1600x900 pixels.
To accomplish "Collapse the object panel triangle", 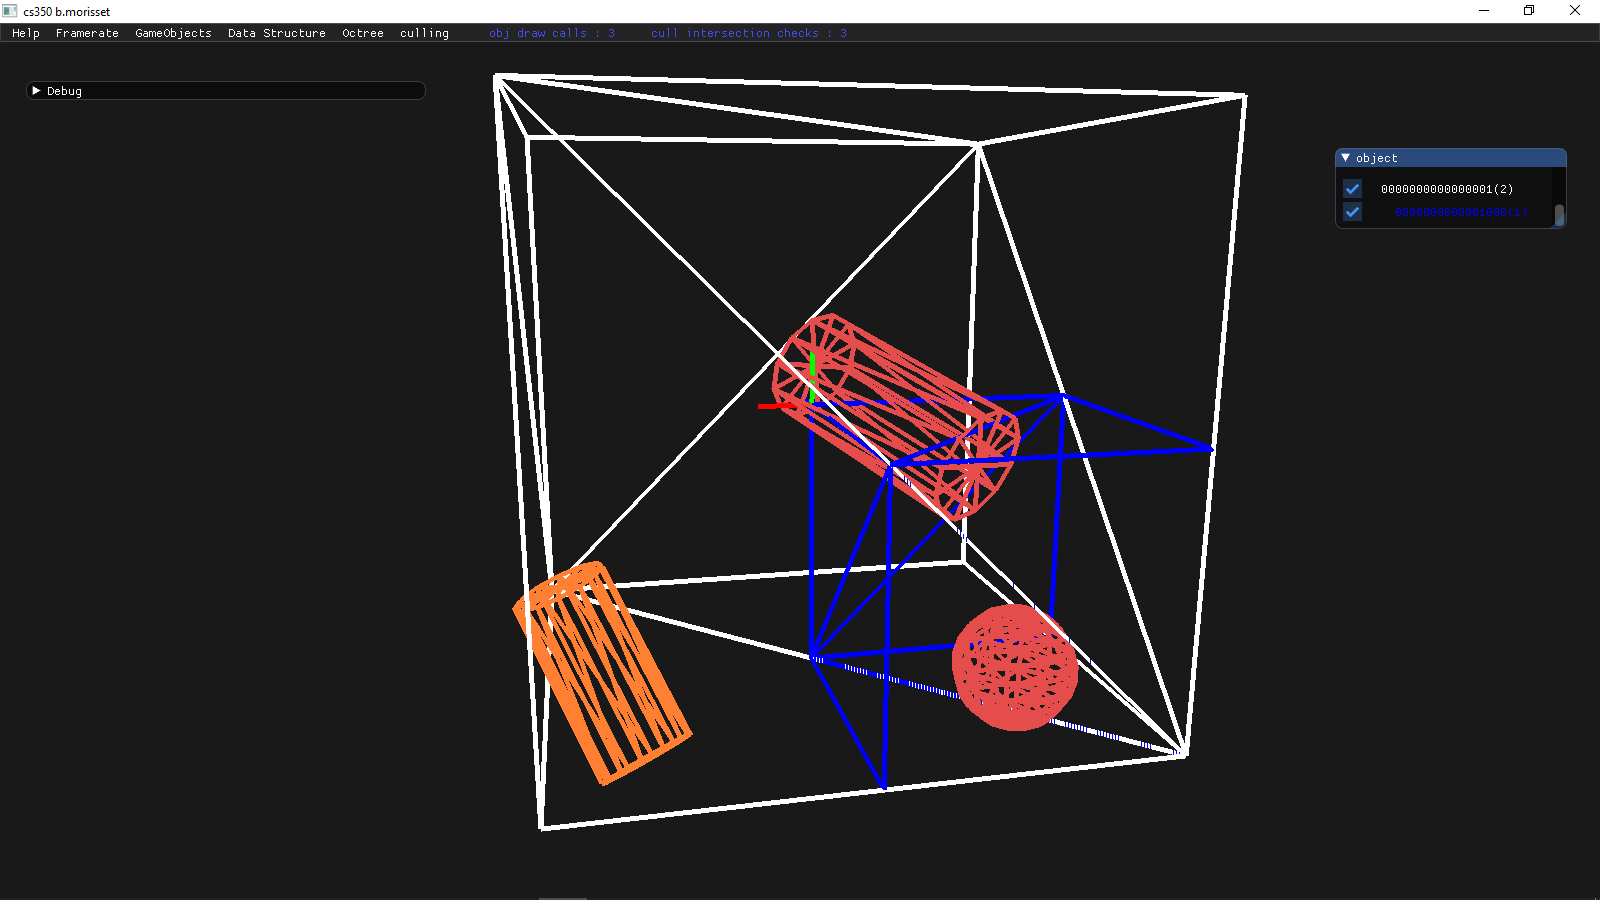I will (1346, 158).
